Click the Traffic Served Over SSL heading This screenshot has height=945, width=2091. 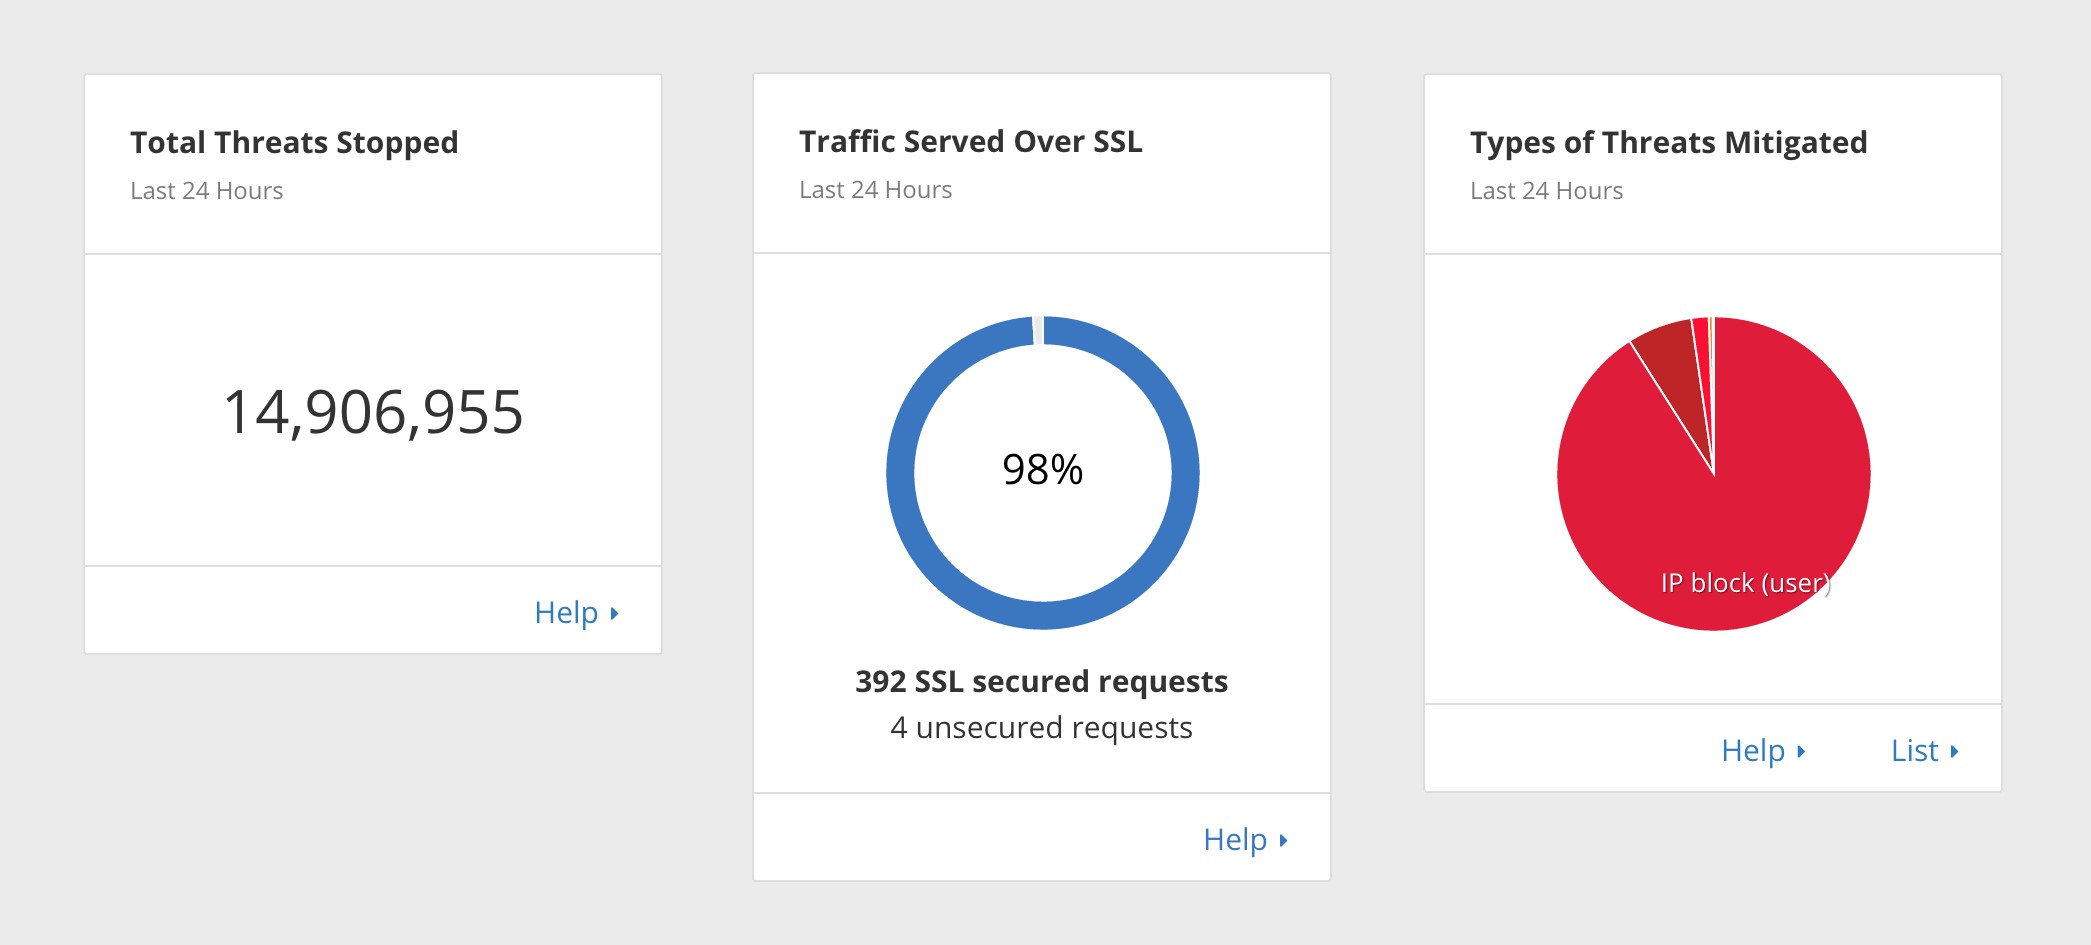click(x=970, y=141)
